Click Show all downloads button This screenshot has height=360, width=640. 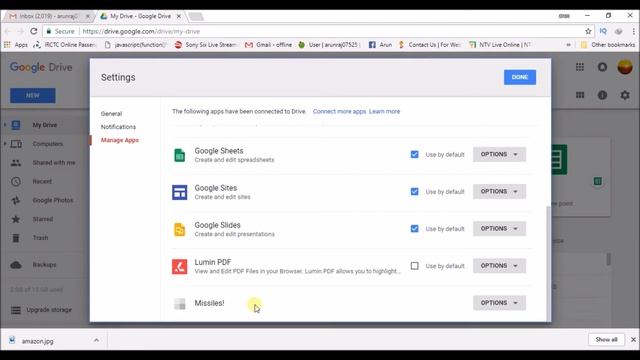(606, 340)
